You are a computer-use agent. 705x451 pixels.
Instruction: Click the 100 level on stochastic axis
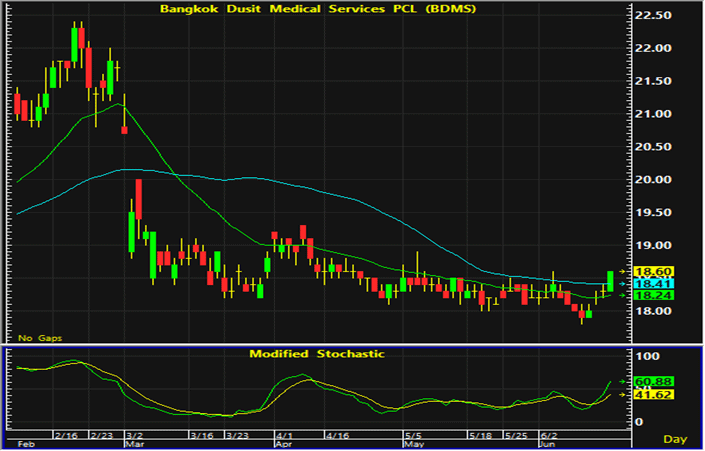tap(647, 357)
